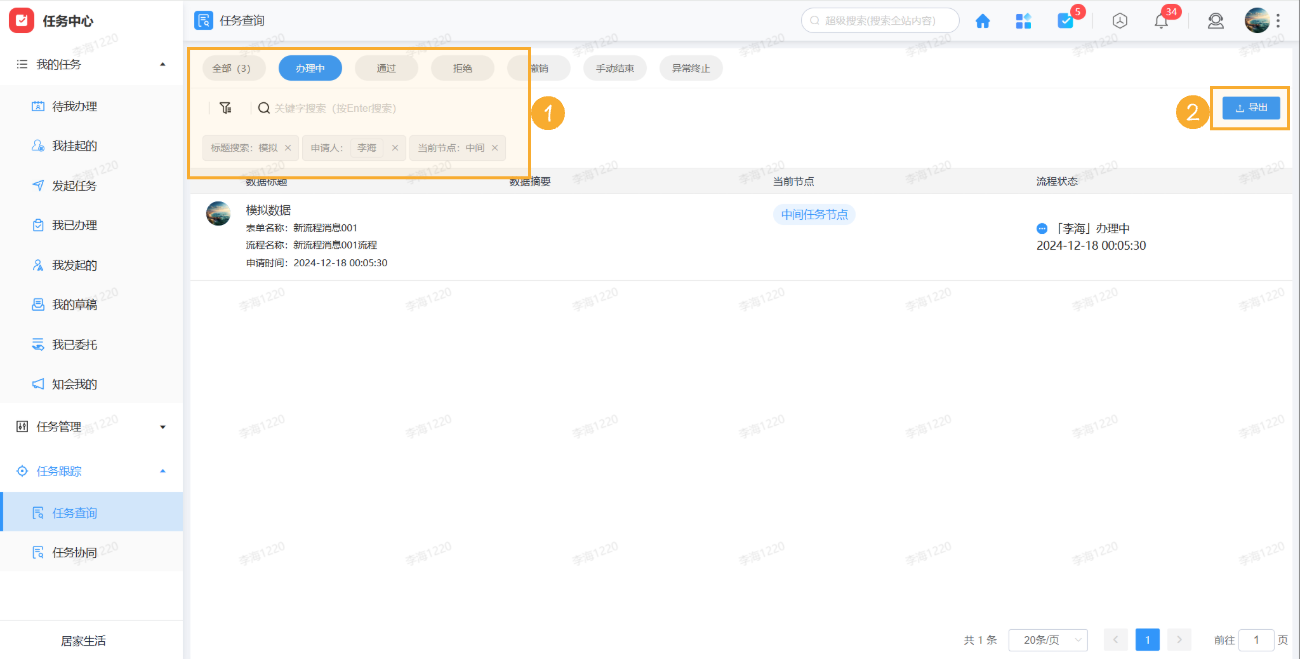Open the notification bell with 34 badge
Viewport: 1300px width, 659px height.
point(1161,21)
